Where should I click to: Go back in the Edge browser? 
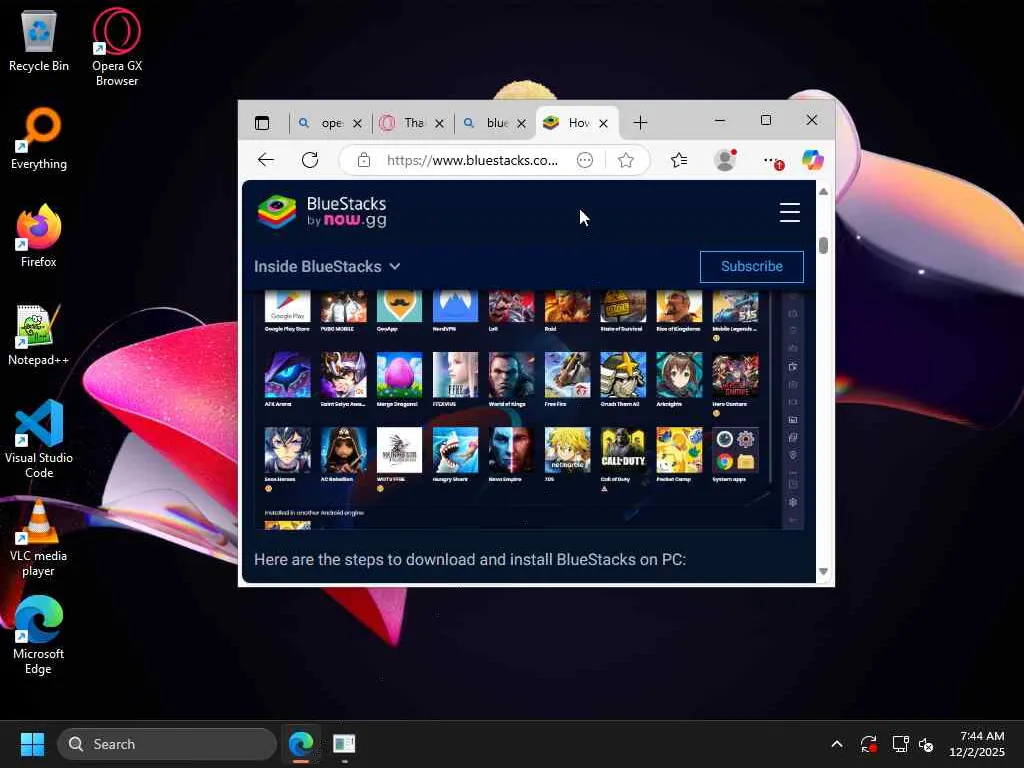266,160
